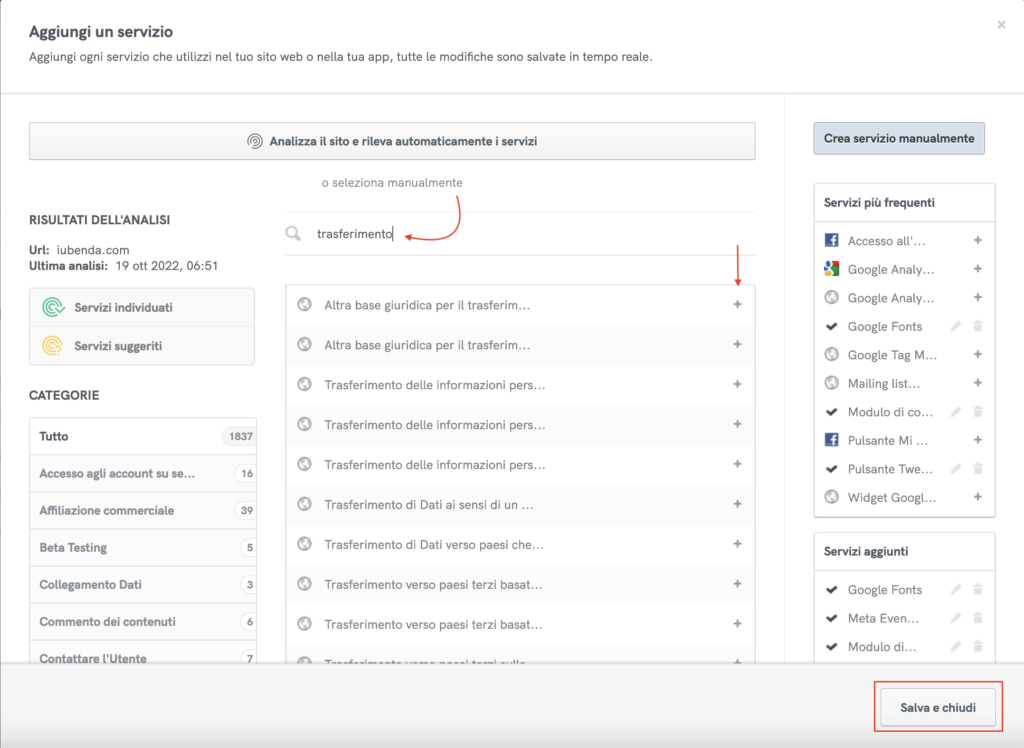Click the pencil edit icon for Pulsante Tweet
1024x748 pixels.
coord(956,469)
